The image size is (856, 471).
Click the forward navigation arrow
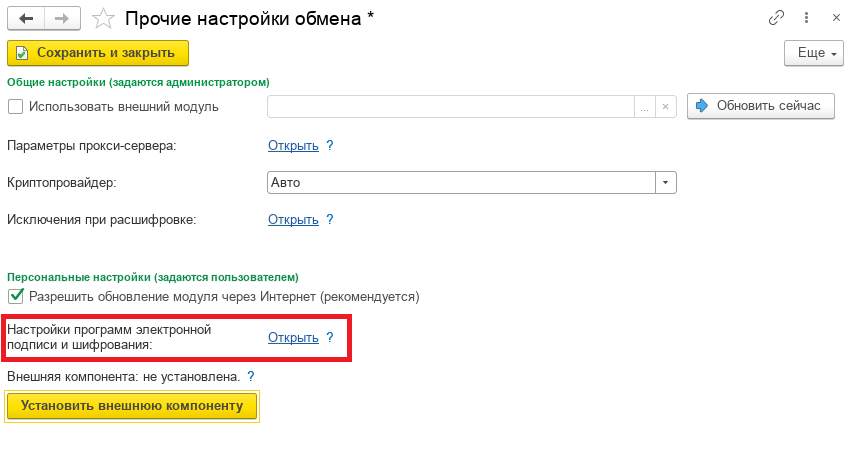(60, 18)
